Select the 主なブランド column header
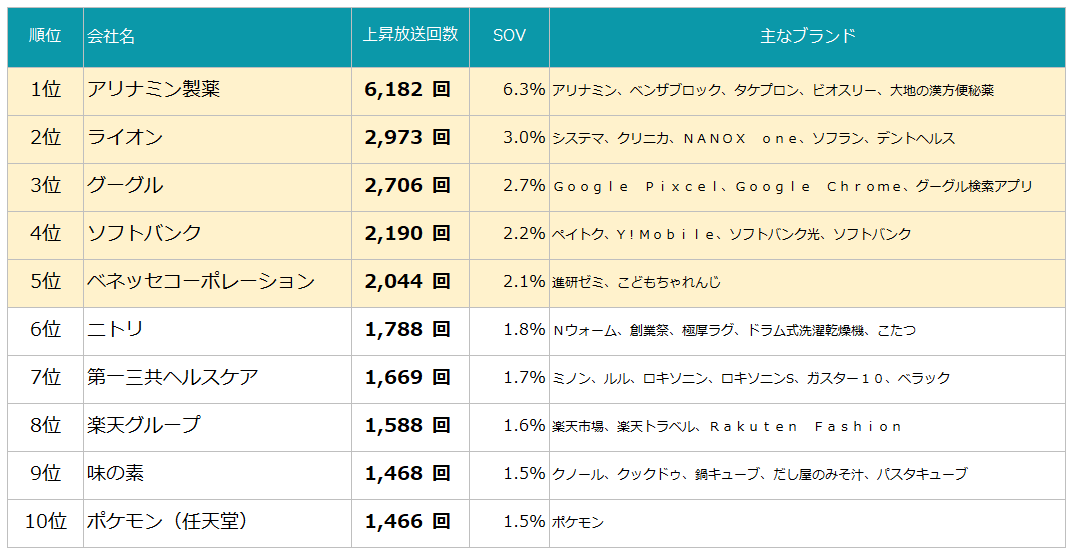This screenshot has width=1074, height=557. (x=807, y=36)
